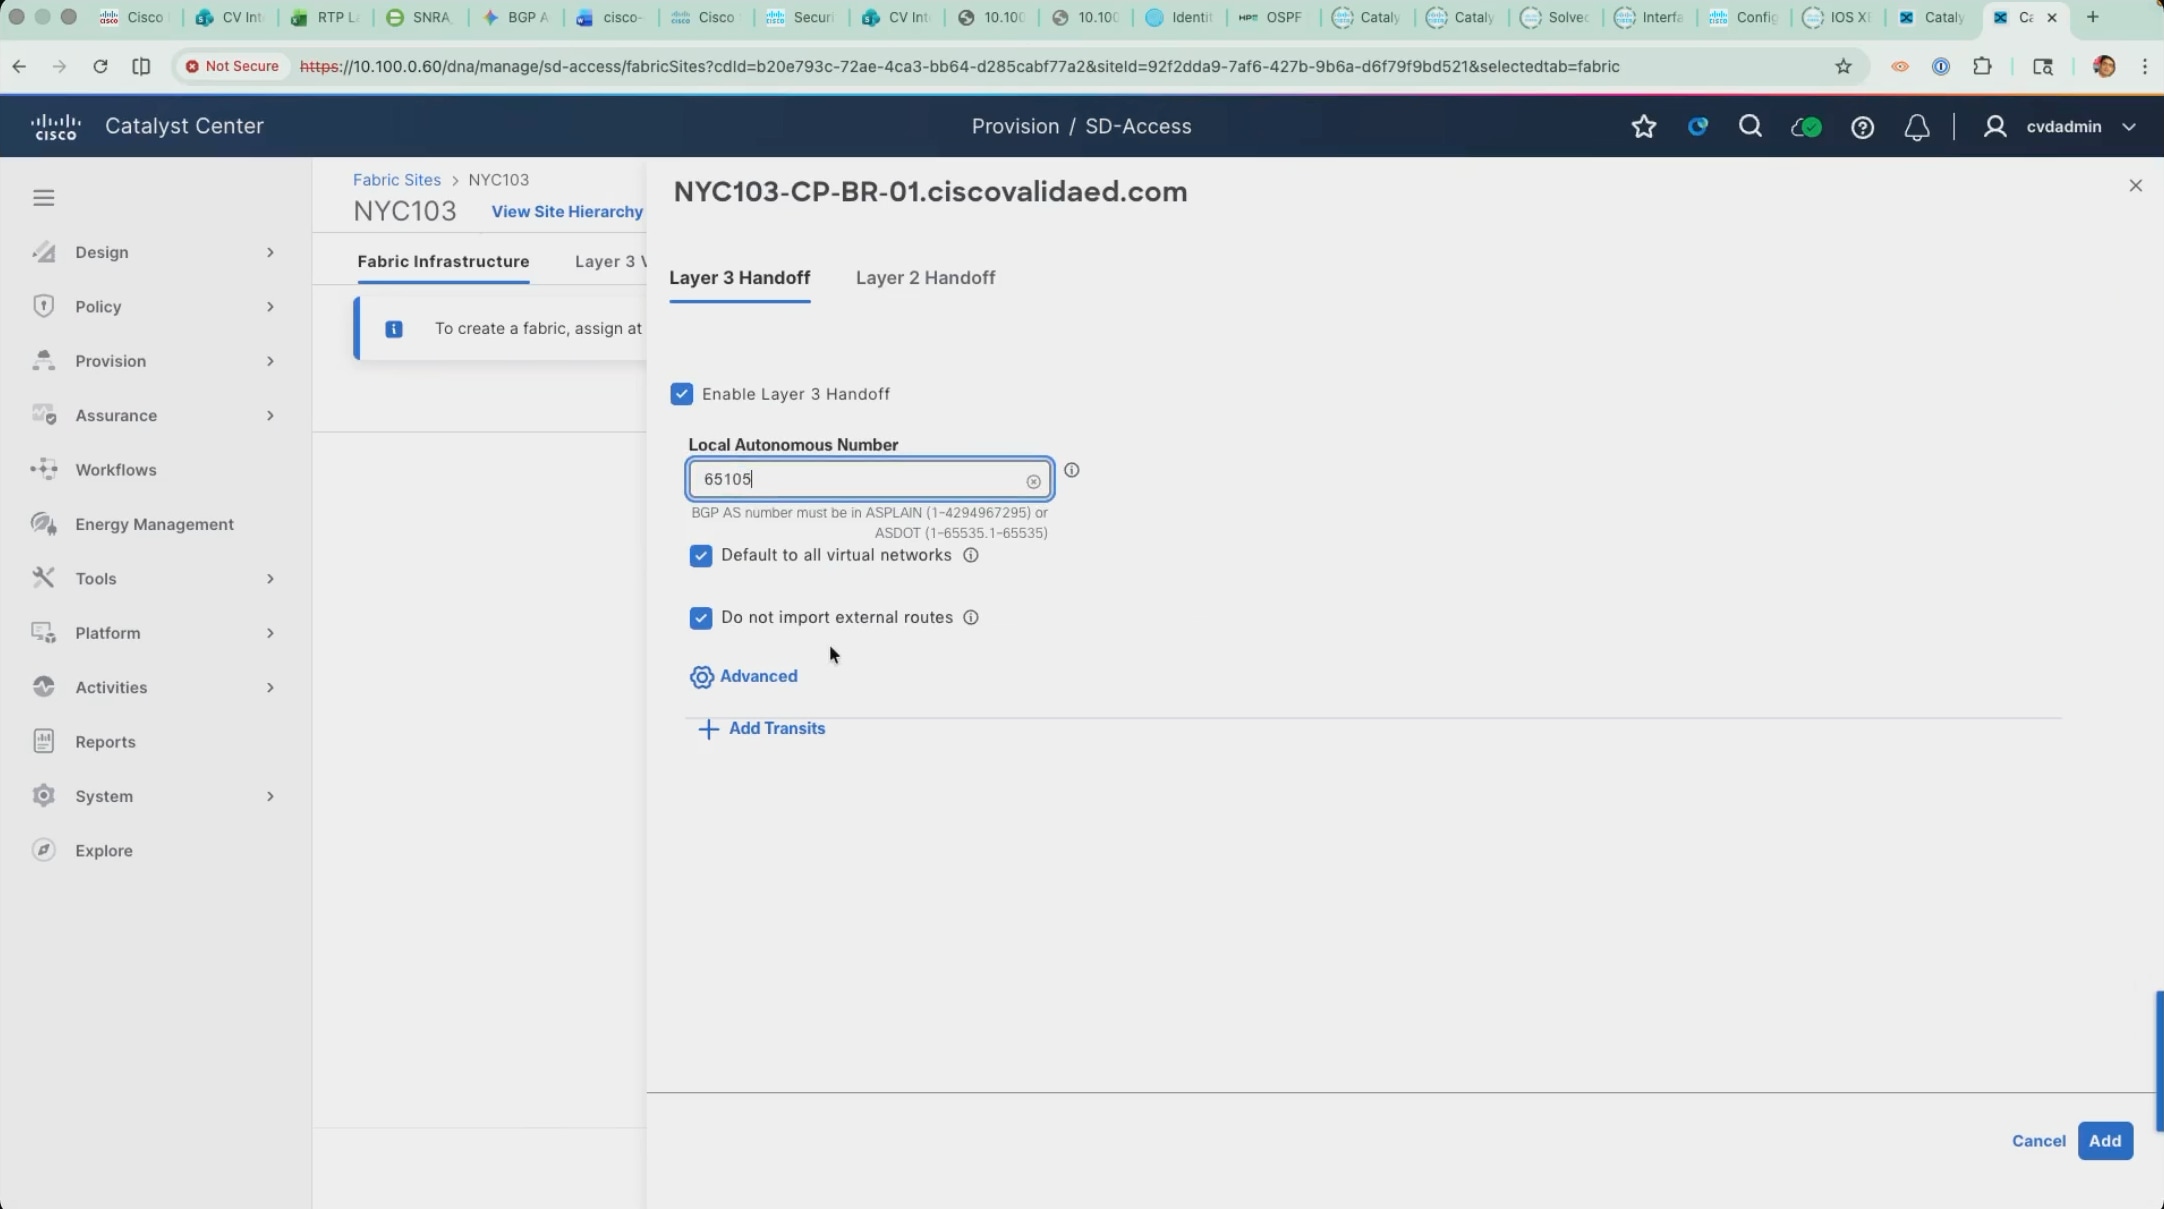Open the Advanced settings link

(x=759, y=676)
